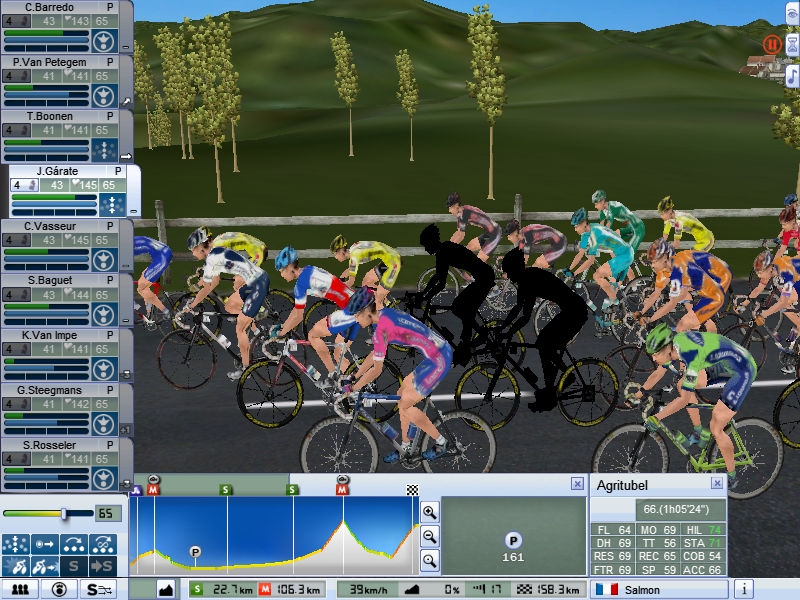800x600 pixels.
Task: Click the Salmon rider name bar
Action: pyautogui.click(x=660, y=589)
